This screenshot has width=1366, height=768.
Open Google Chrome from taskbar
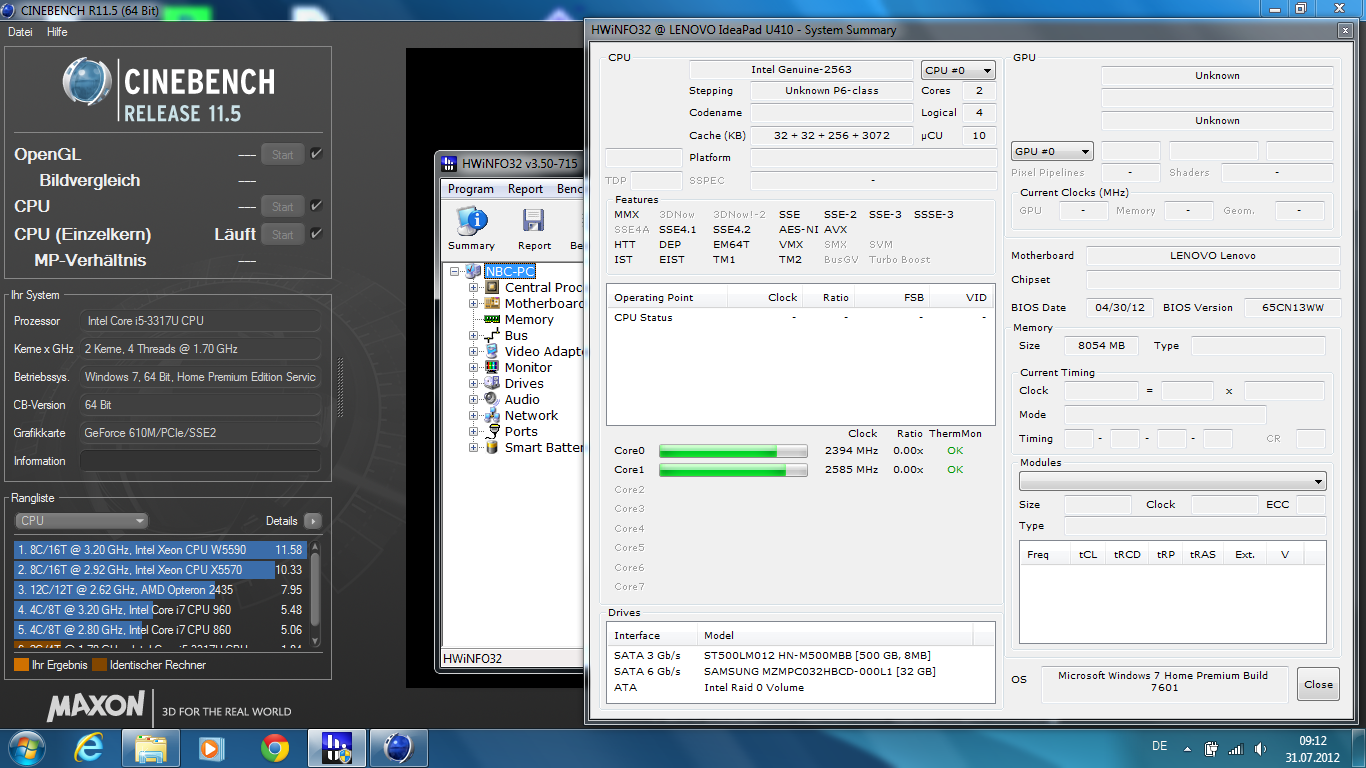(x=275, y=747)
